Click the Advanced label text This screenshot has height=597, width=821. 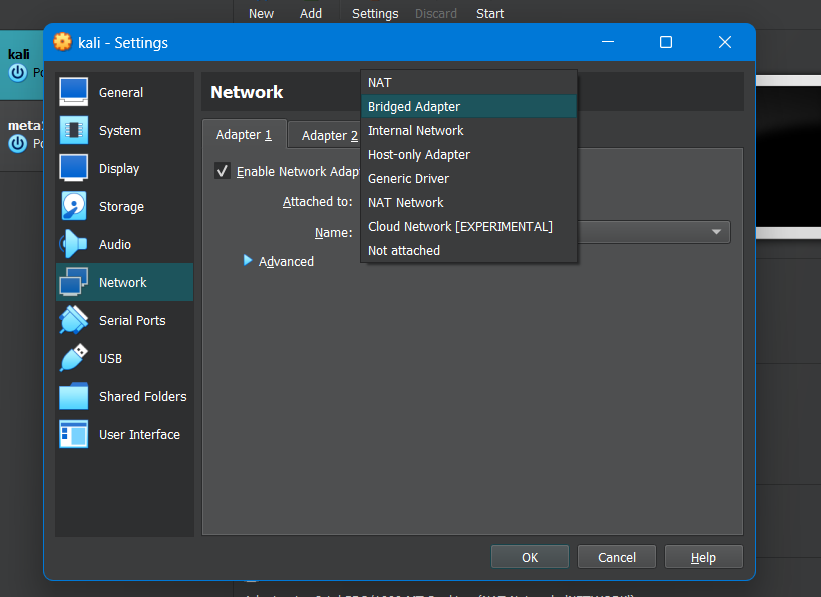286,261
